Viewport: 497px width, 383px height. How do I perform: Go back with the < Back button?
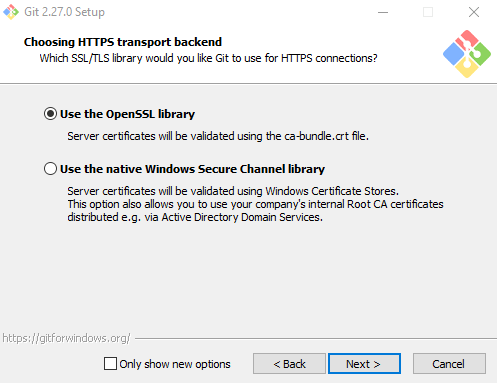[289, 364]
